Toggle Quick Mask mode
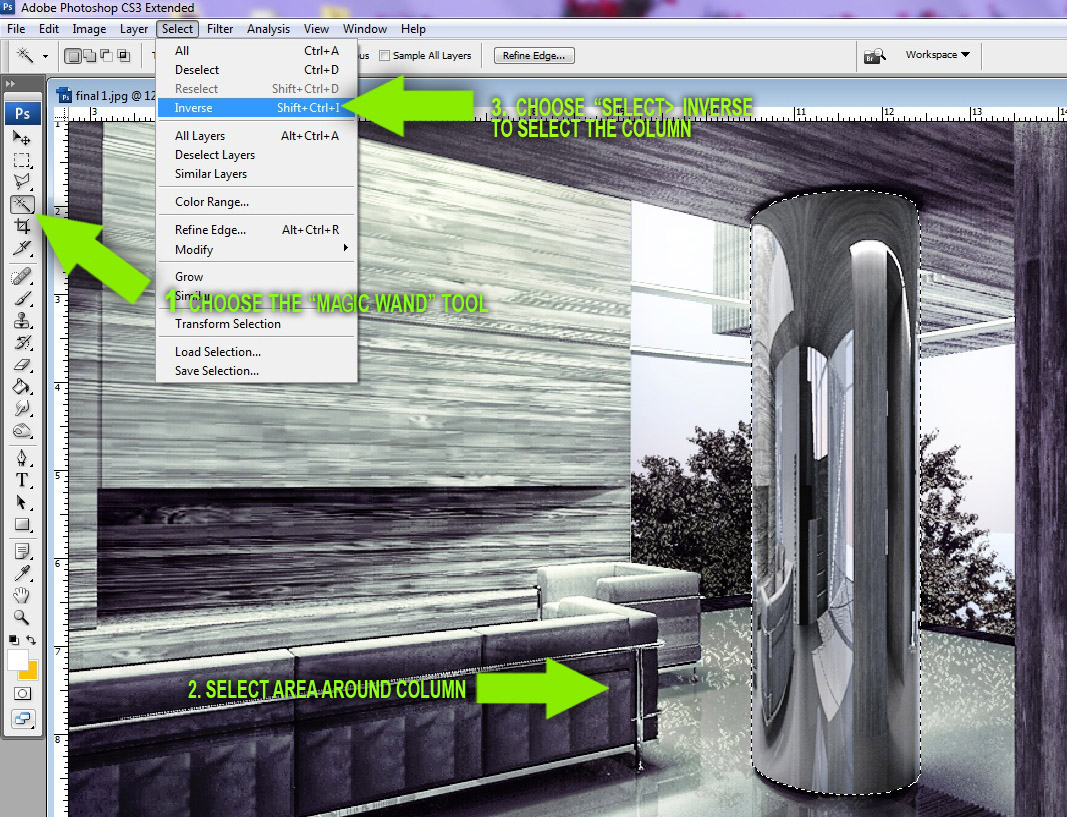The image size is (1067, 817). (22, 694)
